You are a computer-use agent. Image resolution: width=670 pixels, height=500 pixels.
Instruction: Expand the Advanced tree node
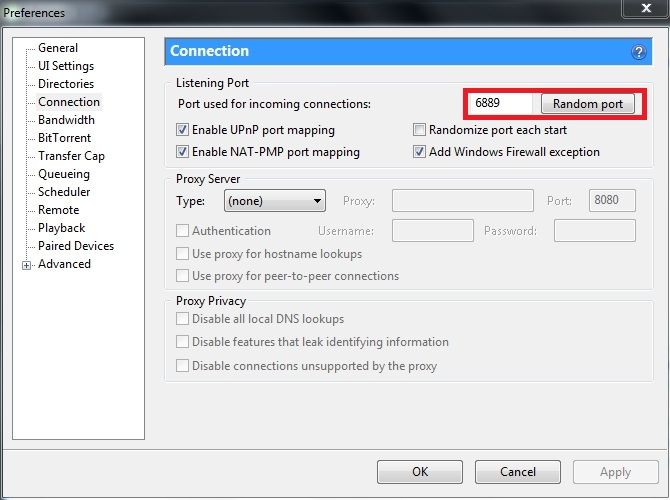pyautogui.click(x=27, y=265)
